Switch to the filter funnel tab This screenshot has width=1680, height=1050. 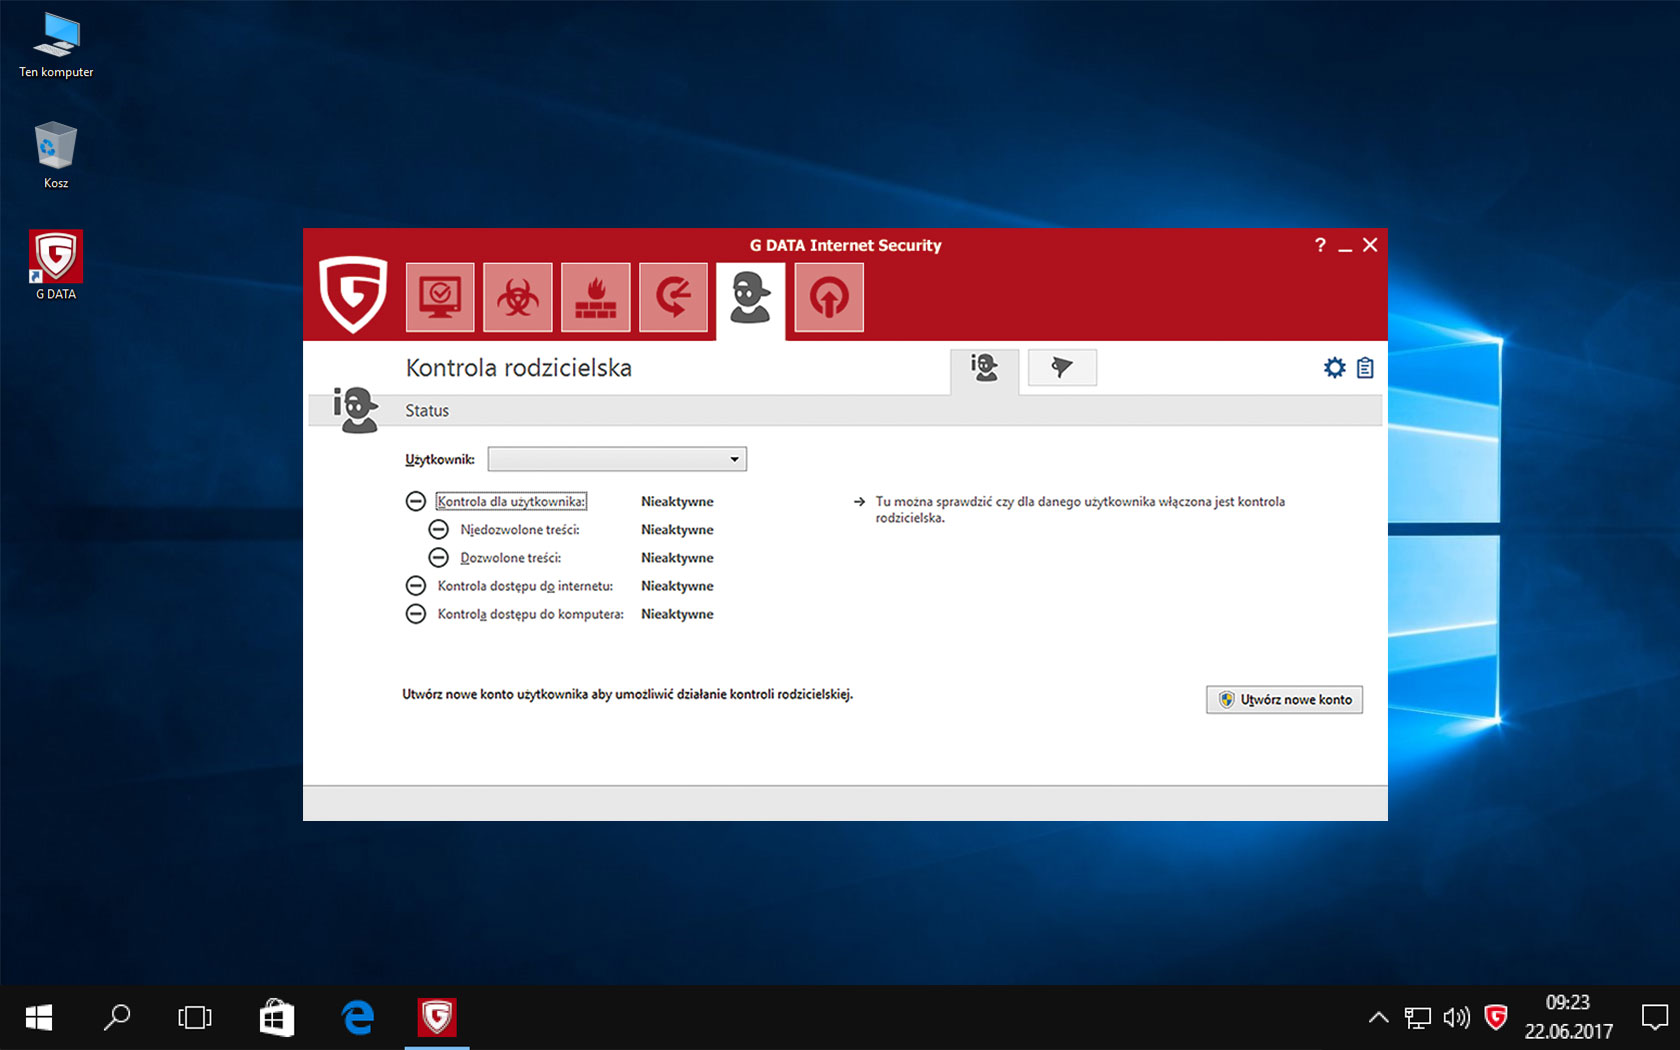(1062, 367)
